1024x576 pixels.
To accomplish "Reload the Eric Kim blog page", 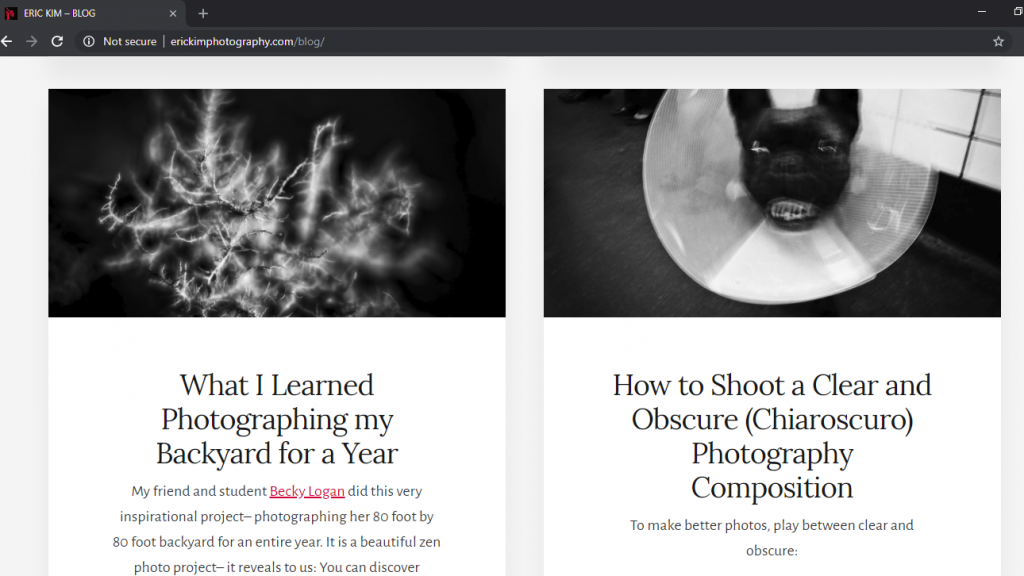I will [57, 41].
